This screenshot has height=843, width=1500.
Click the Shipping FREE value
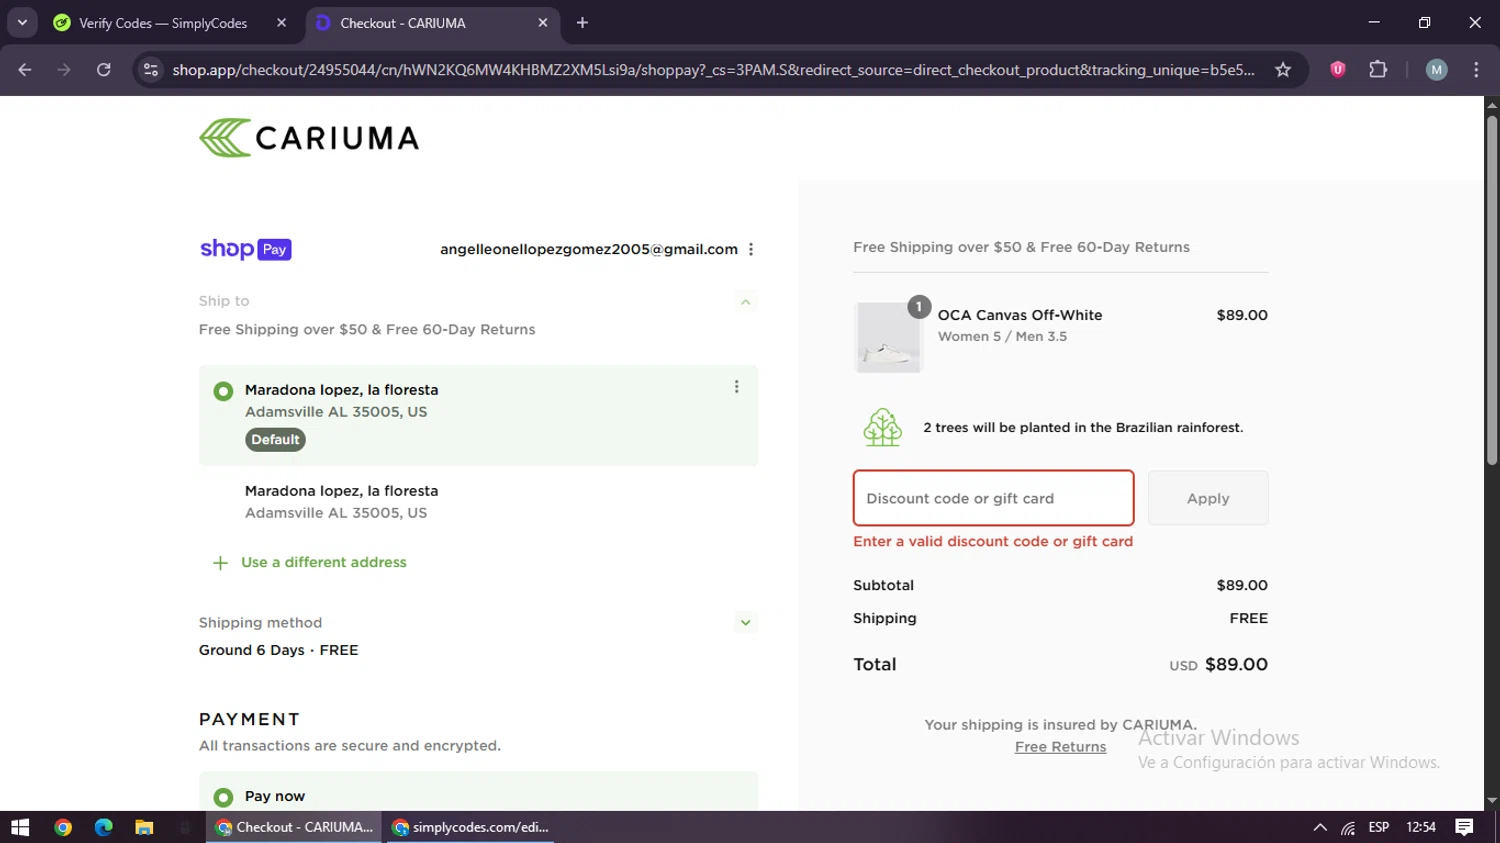pos(1248,618)
